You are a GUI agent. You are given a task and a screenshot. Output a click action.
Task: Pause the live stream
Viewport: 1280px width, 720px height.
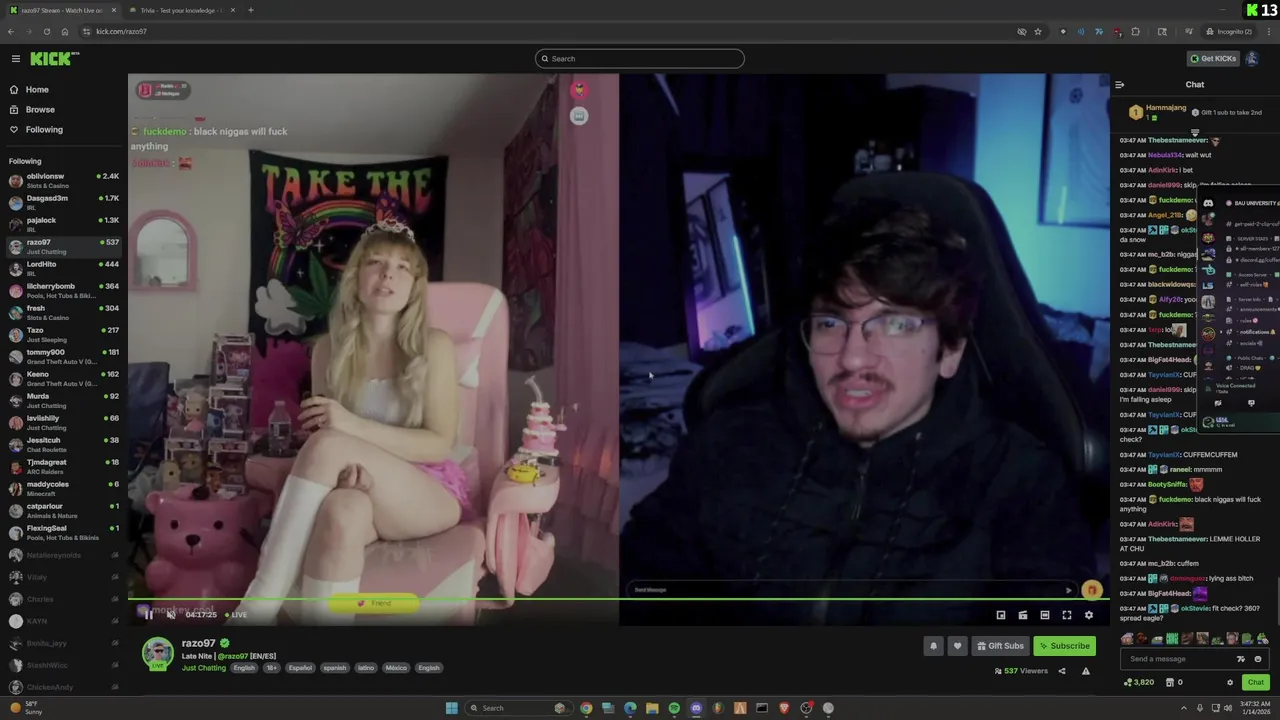(149, 615)
